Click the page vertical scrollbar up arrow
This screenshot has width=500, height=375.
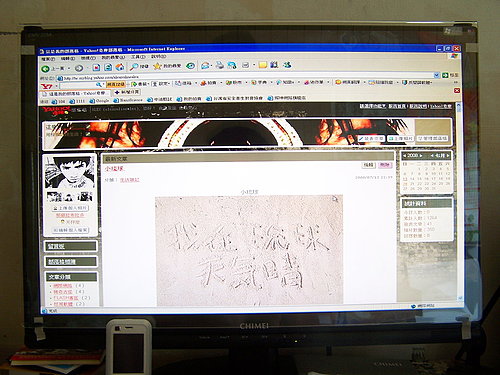[459, 106]
